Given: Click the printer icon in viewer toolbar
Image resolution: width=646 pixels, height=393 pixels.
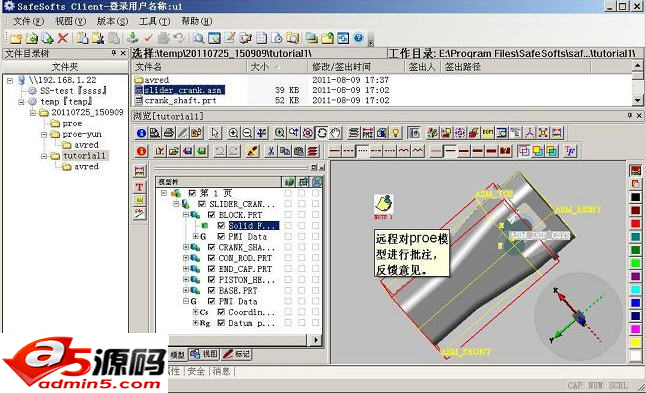Looking at the screenshot, I should click(x=169, y=133).
